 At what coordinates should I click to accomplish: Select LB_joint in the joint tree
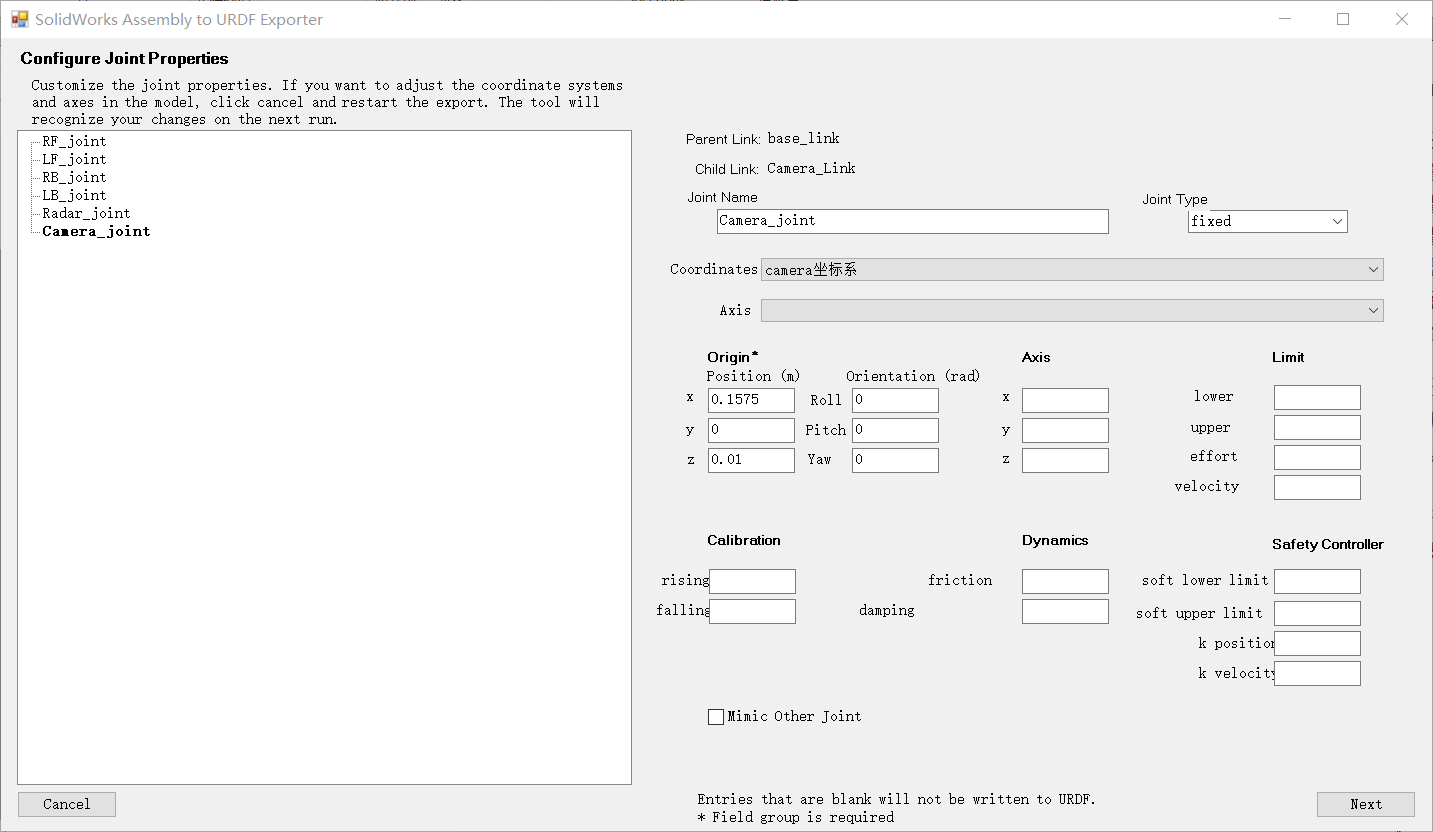click(x=74, y=196)
